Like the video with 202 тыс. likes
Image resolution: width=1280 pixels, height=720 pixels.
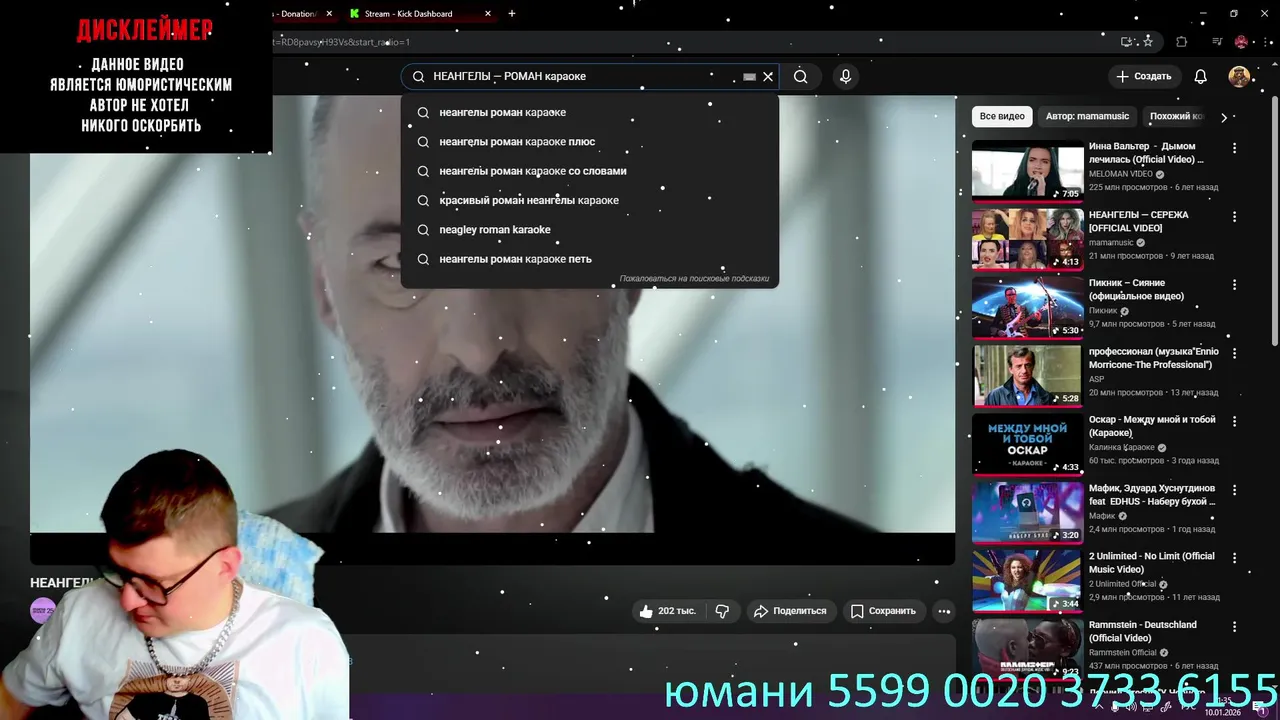point(668,611)
